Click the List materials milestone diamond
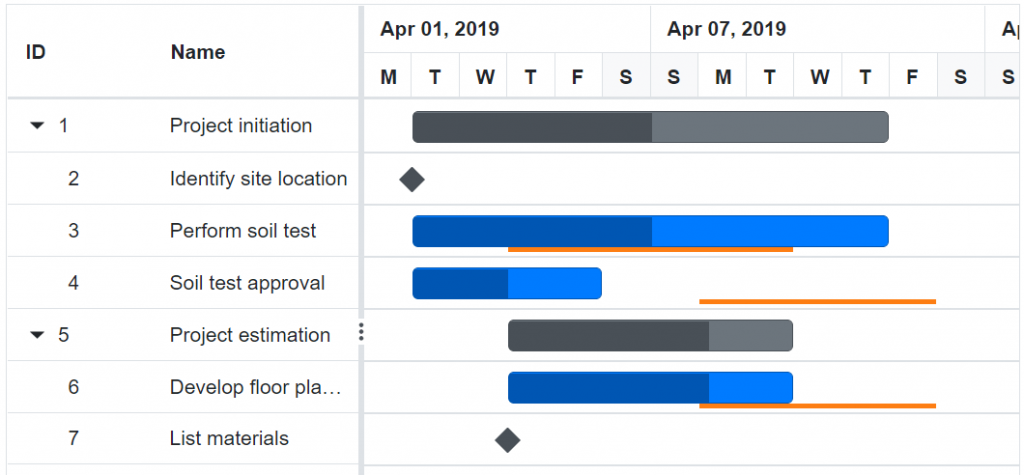 coord(508,440)
